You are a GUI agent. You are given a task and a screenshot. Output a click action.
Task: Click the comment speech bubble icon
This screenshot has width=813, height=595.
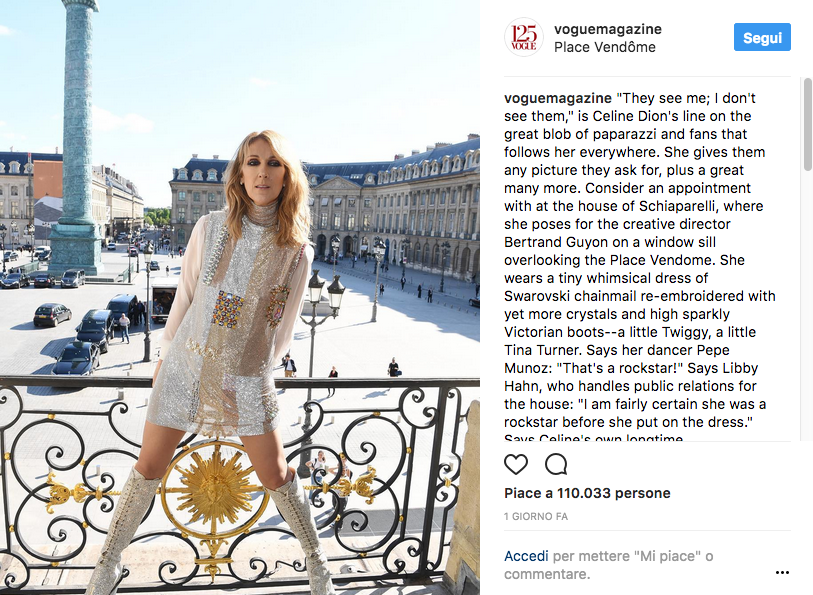(556, 464)
